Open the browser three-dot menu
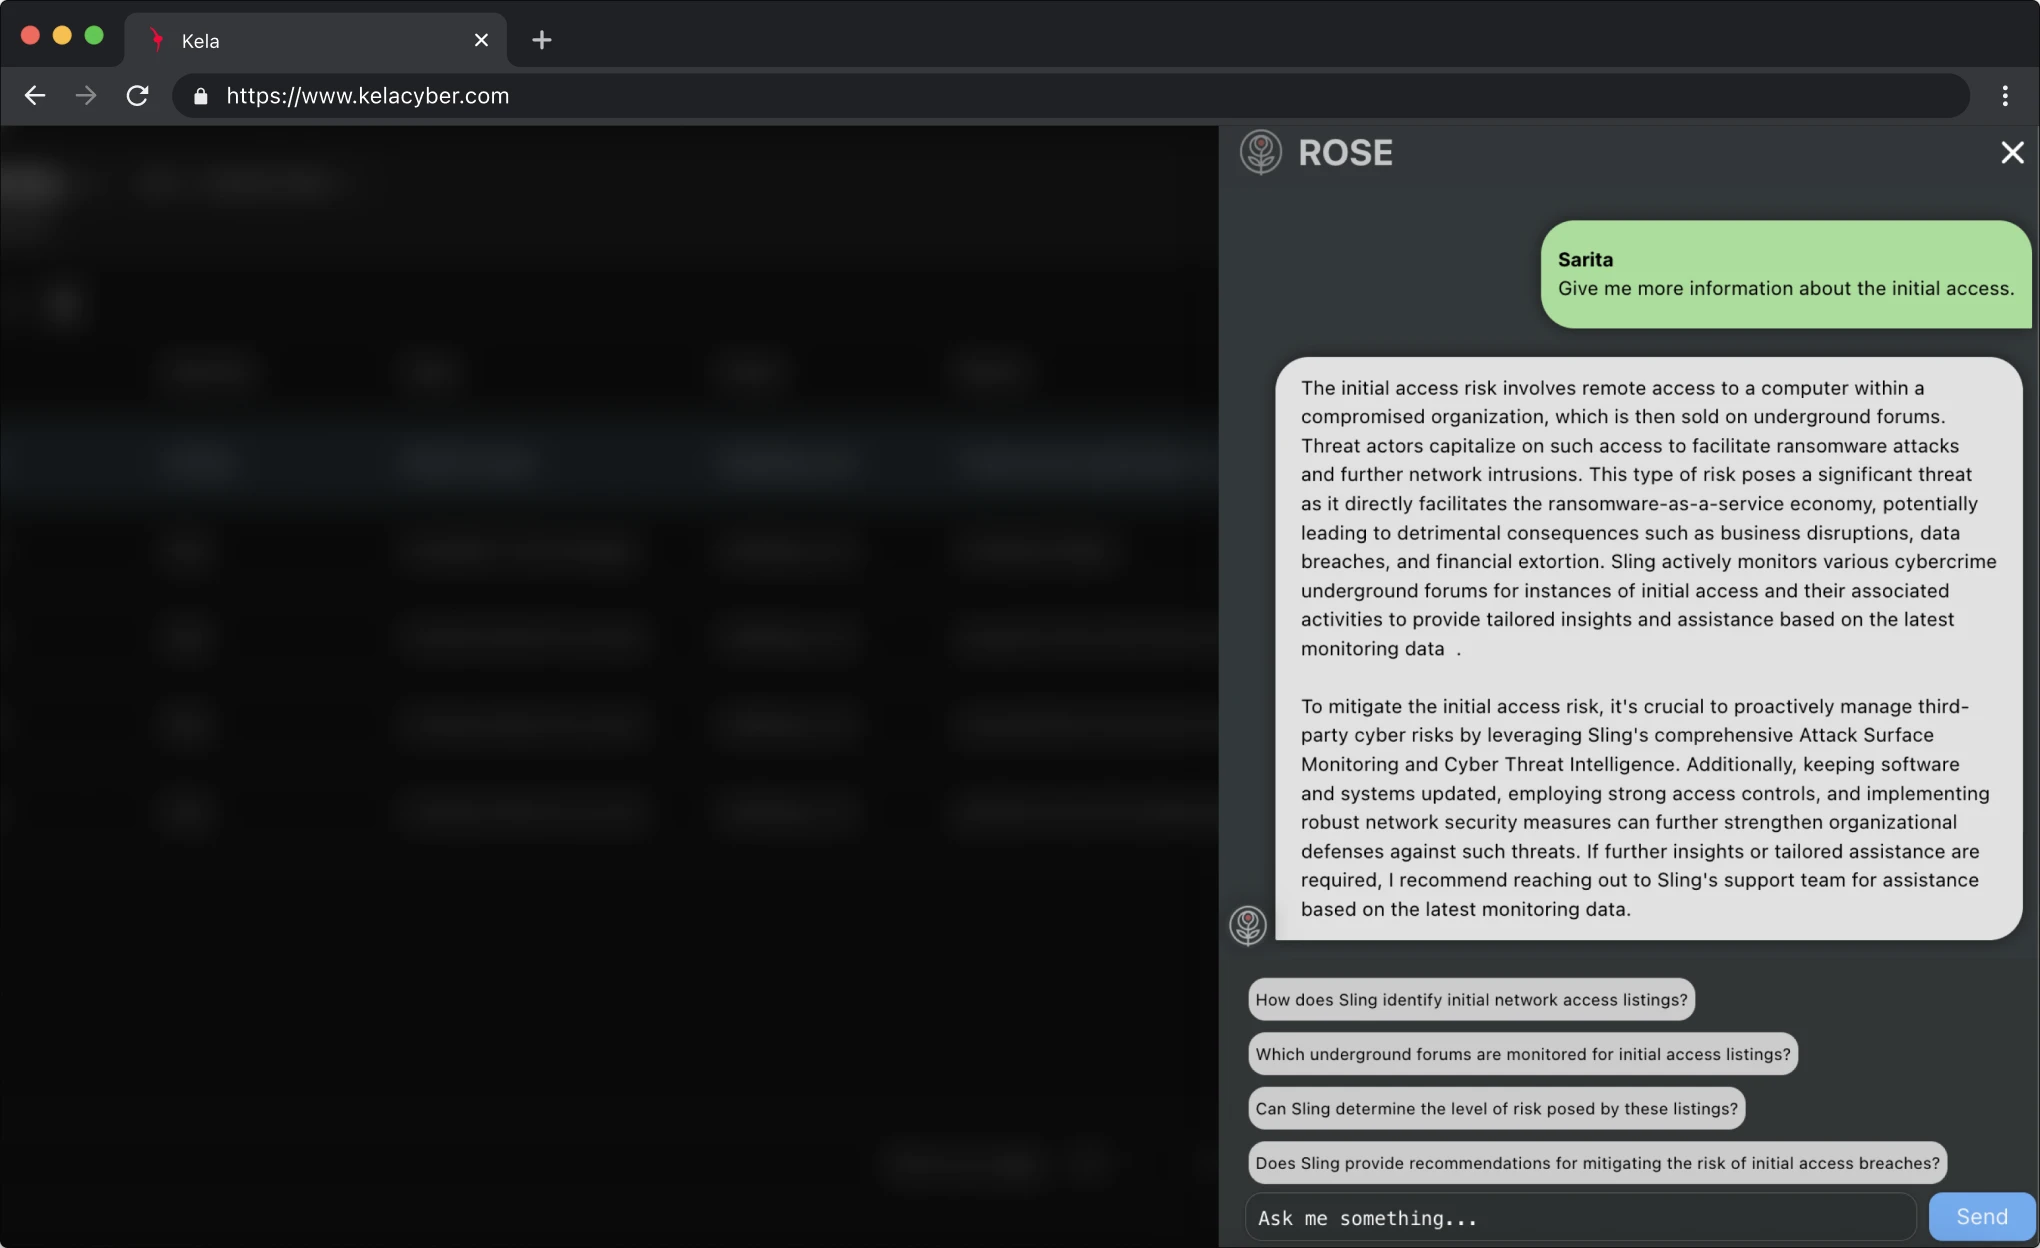Viewport: 2040px width, 1248px height. pos(2005,95)
